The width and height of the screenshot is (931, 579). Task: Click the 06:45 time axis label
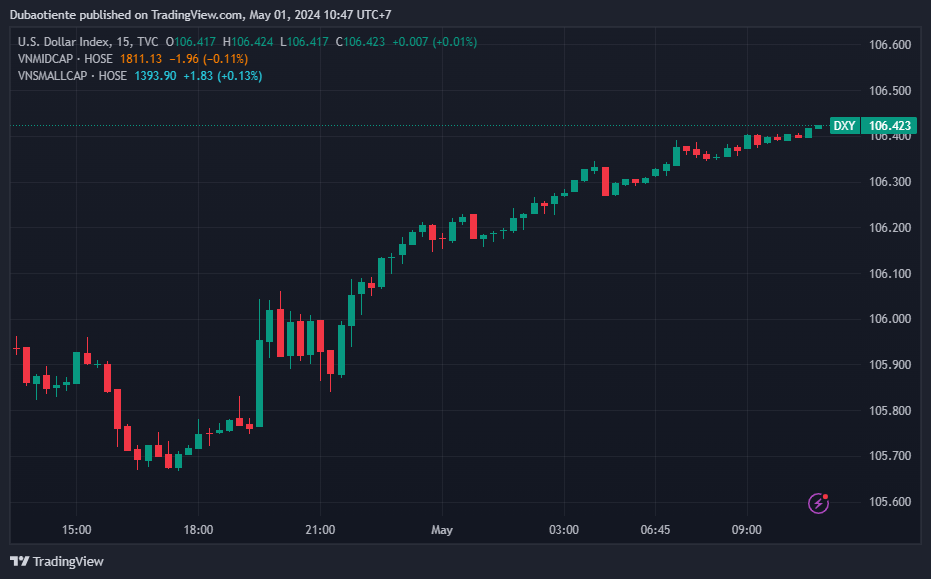click(655, 530)
